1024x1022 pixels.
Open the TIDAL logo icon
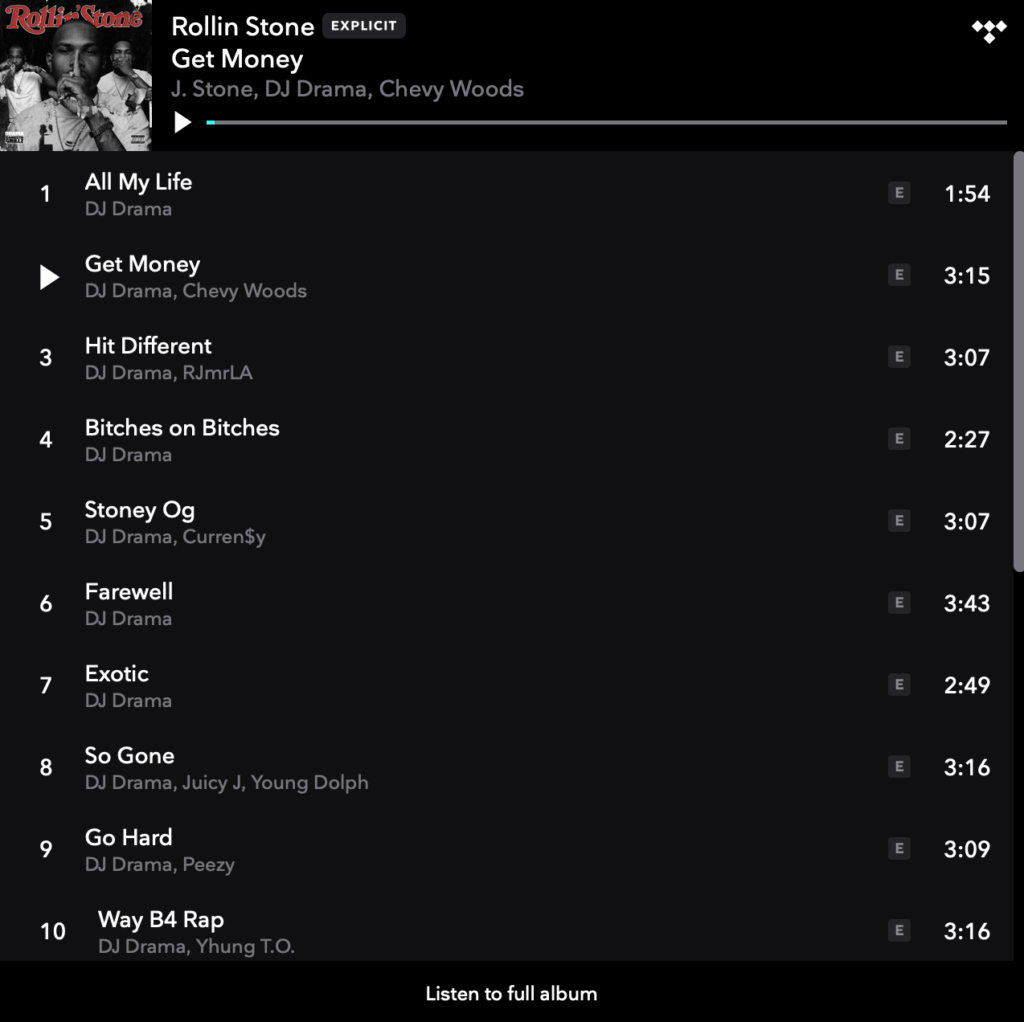(989, 31)
